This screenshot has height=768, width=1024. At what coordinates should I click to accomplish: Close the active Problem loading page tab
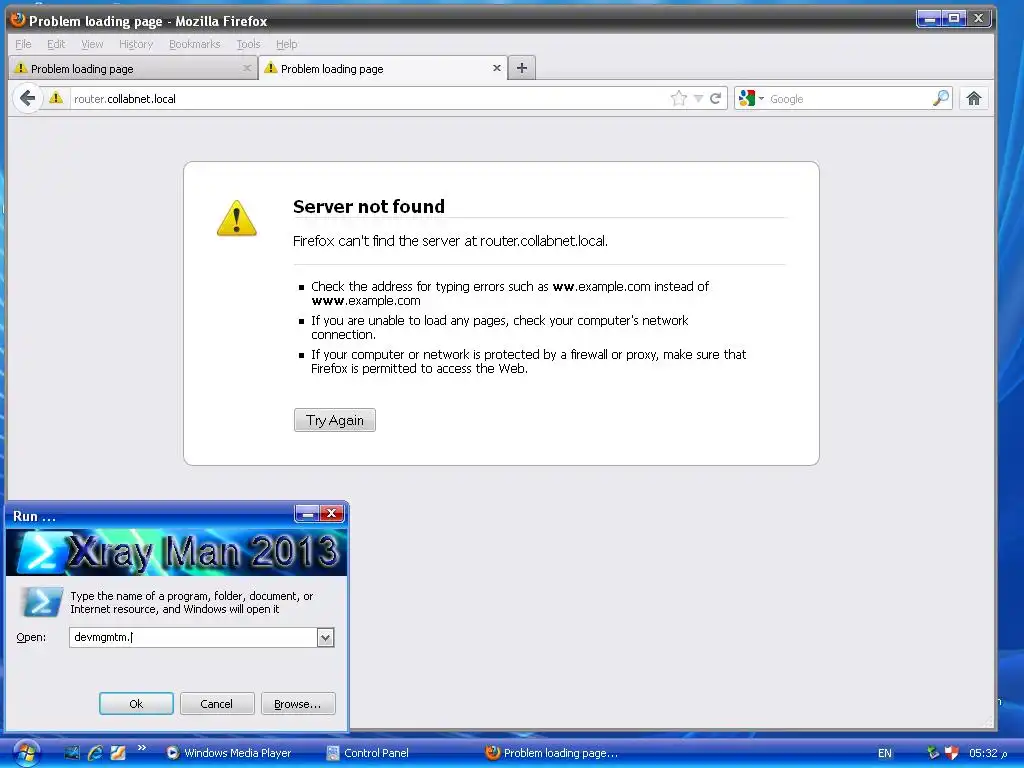tap(496, 68)
